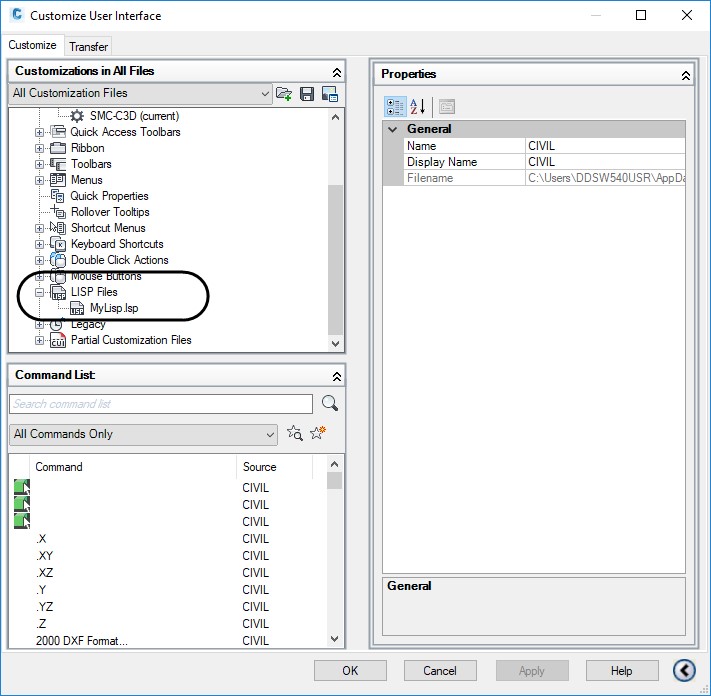711x696 pixels.
Task: Click the Load partial customization file icon
Action: tap(284, 94)
